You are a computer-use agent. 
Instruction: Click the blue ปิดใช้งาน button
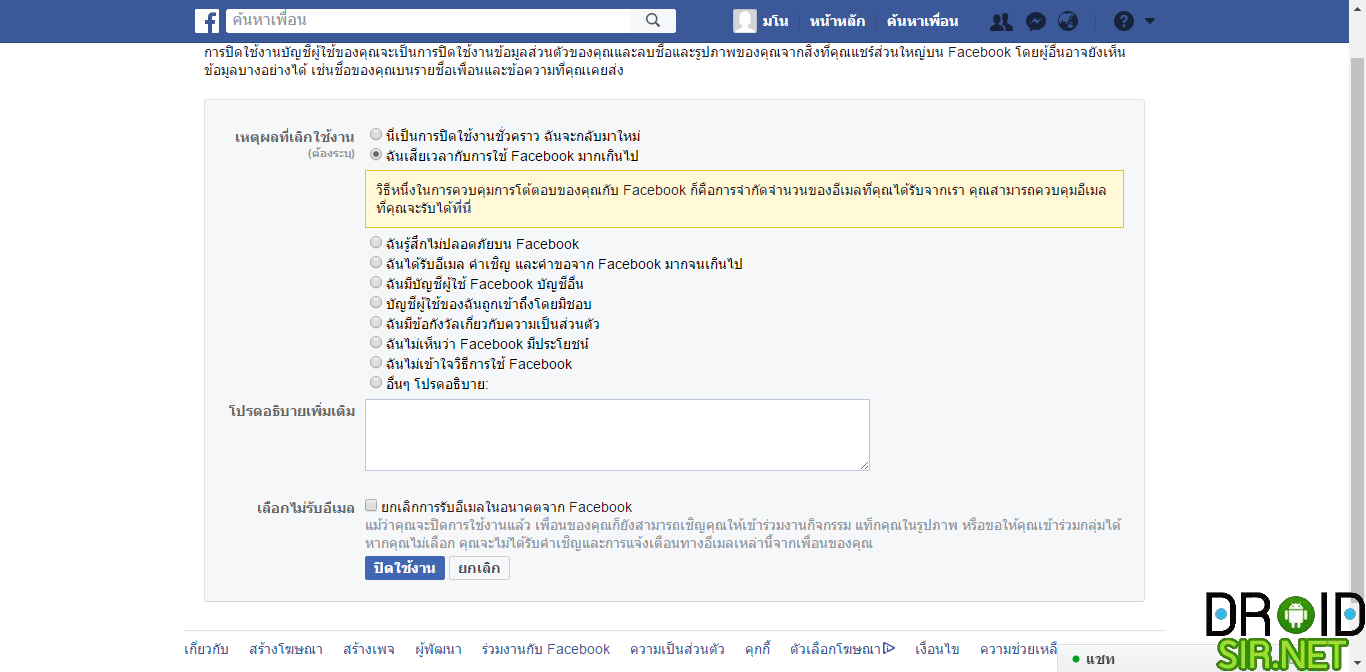(404, 568)
